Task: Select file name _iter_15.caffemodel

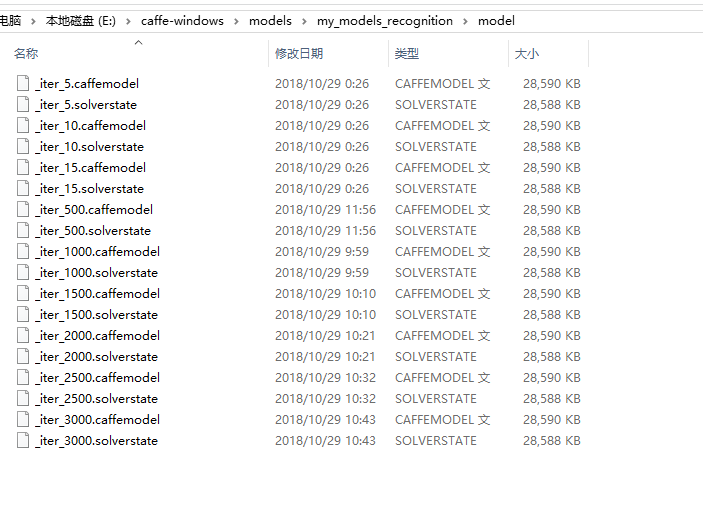Action: pyautogui.click(x=91, y=168)
